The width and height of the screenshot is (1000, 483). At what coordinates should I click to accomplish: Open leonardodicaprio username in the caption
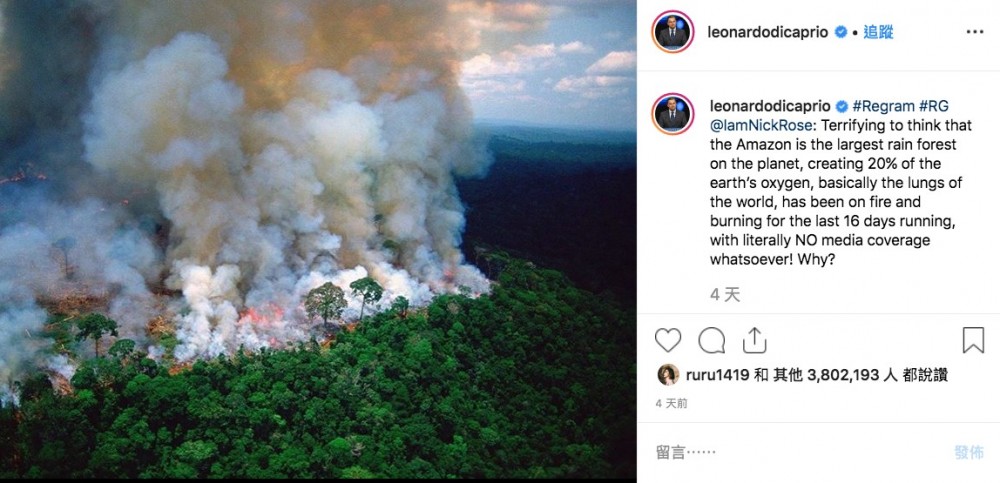pos(769,107)
